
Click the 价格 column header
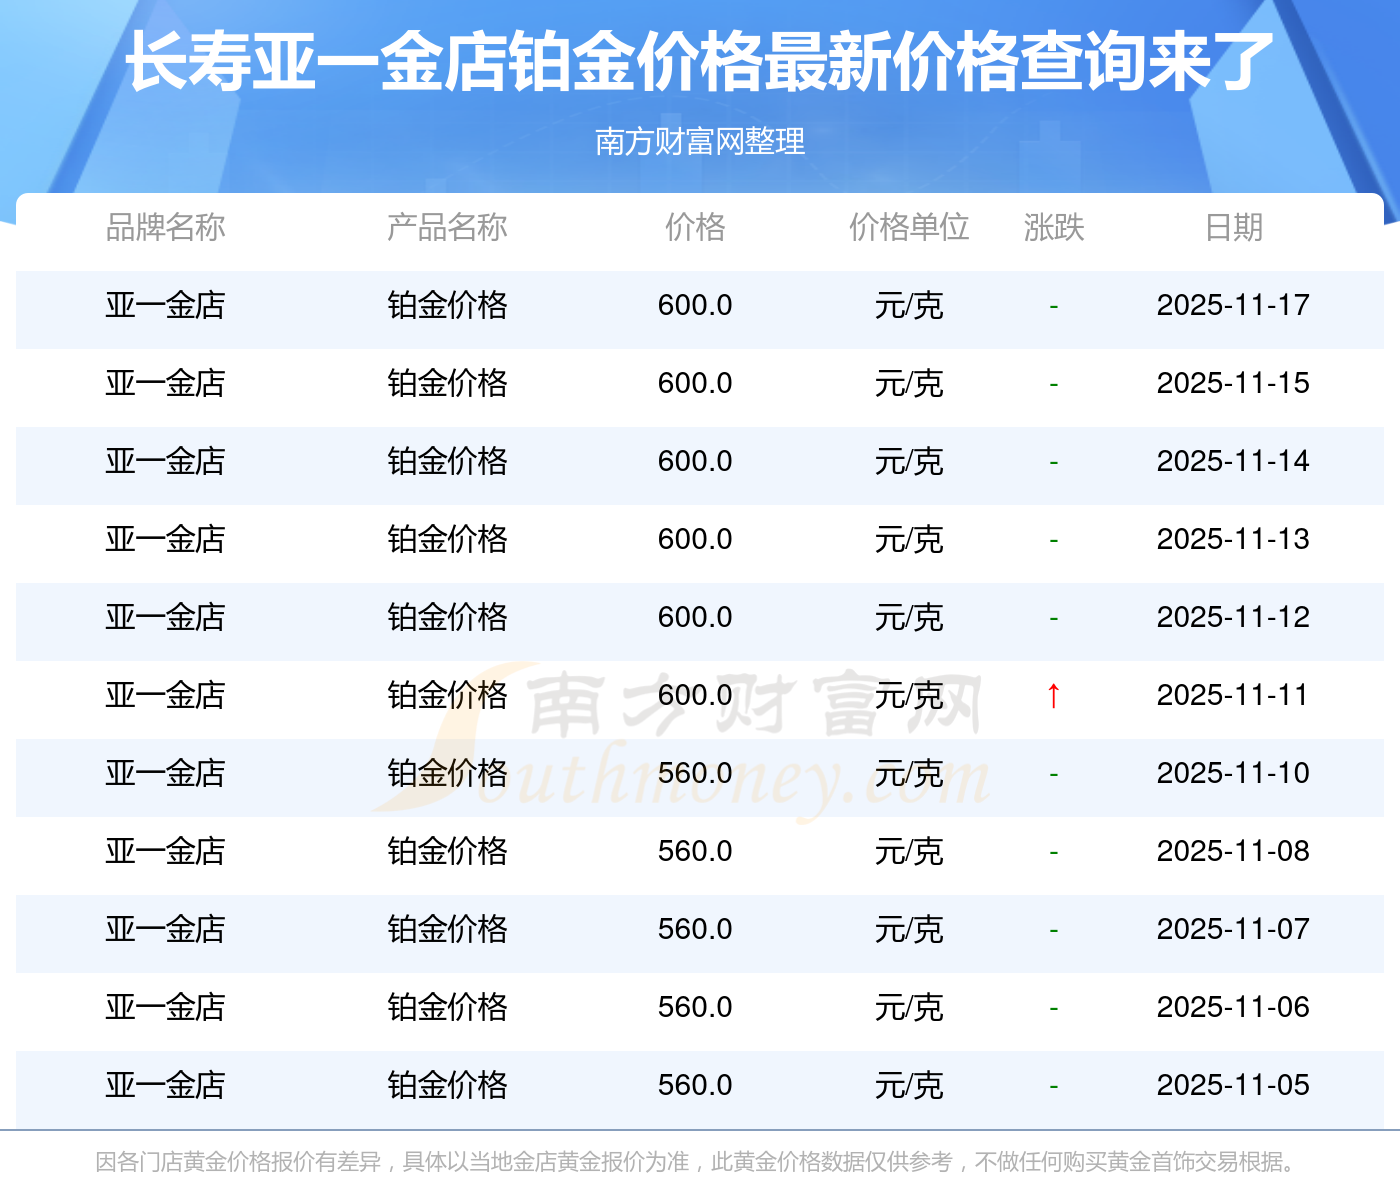click(695, 227)
